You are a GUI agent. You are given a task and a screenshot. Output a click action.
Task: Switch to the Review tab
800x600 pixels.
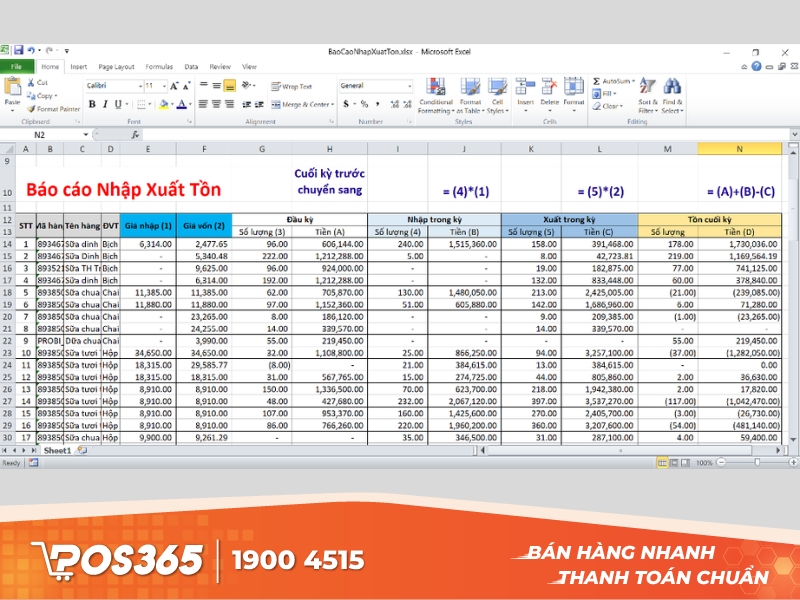tap(220, 67)
